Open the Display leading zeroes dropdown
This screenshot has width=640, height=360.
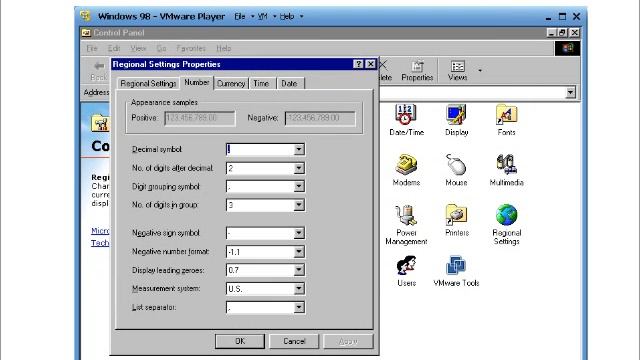(x=299, y=270)
